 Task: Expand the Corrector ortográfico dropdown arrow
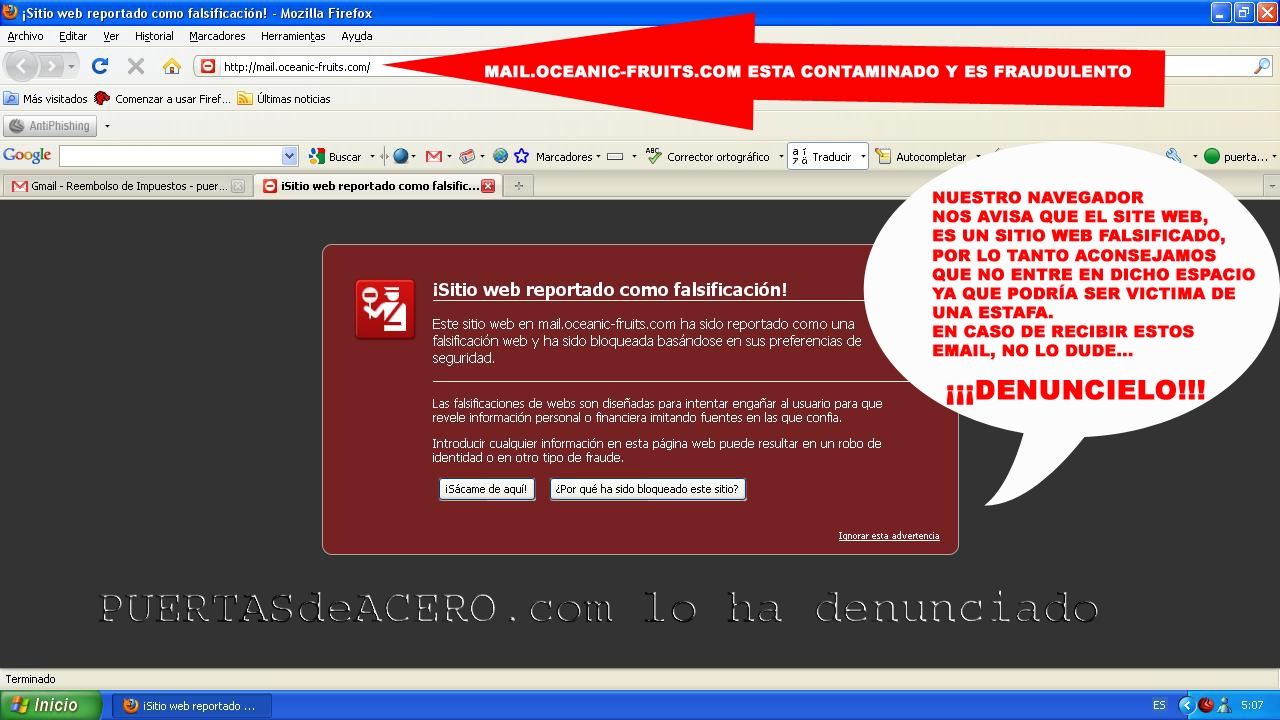click(x=781, y=157)
